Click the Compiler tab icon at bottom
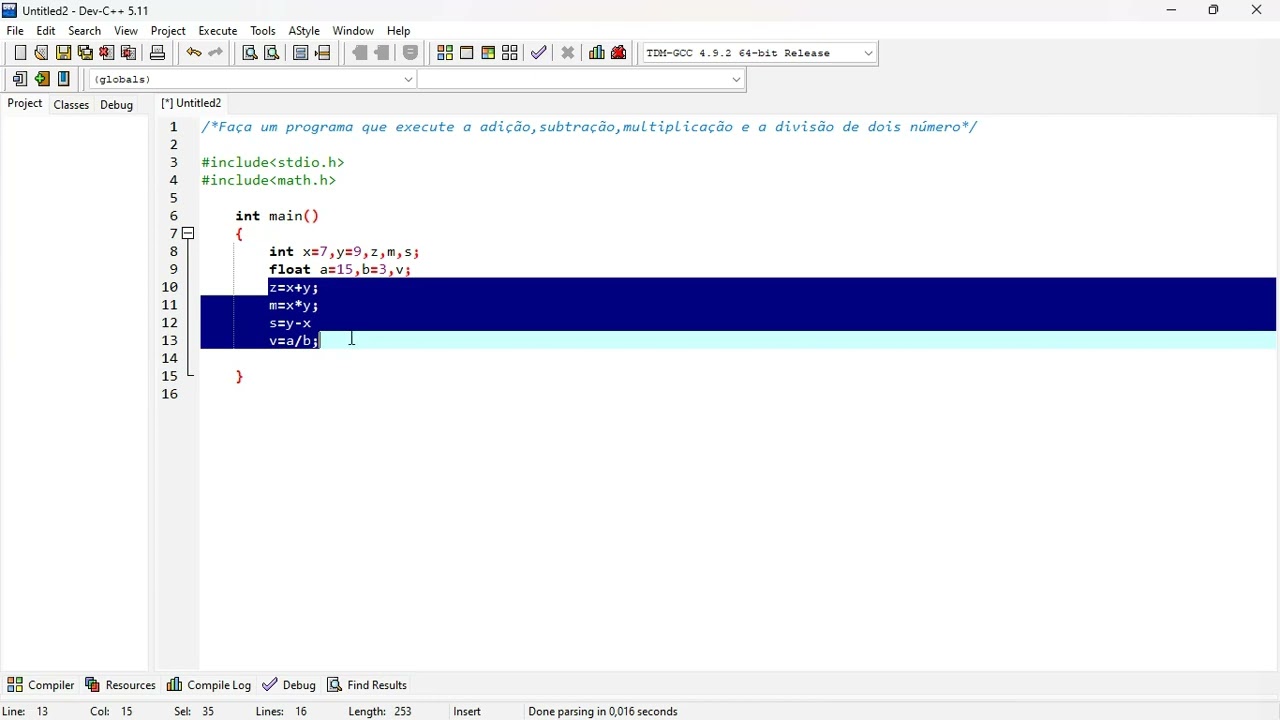The height and width of the screenshot is (720, 1280). [x=15, y=685]
